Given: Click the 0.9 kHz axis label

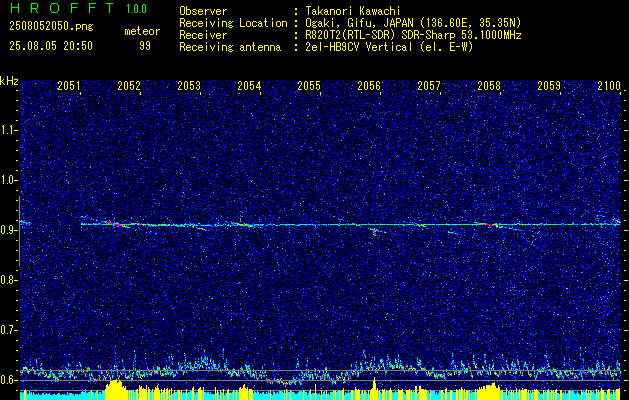Looking at the screenshot, I should click(8, 230).
